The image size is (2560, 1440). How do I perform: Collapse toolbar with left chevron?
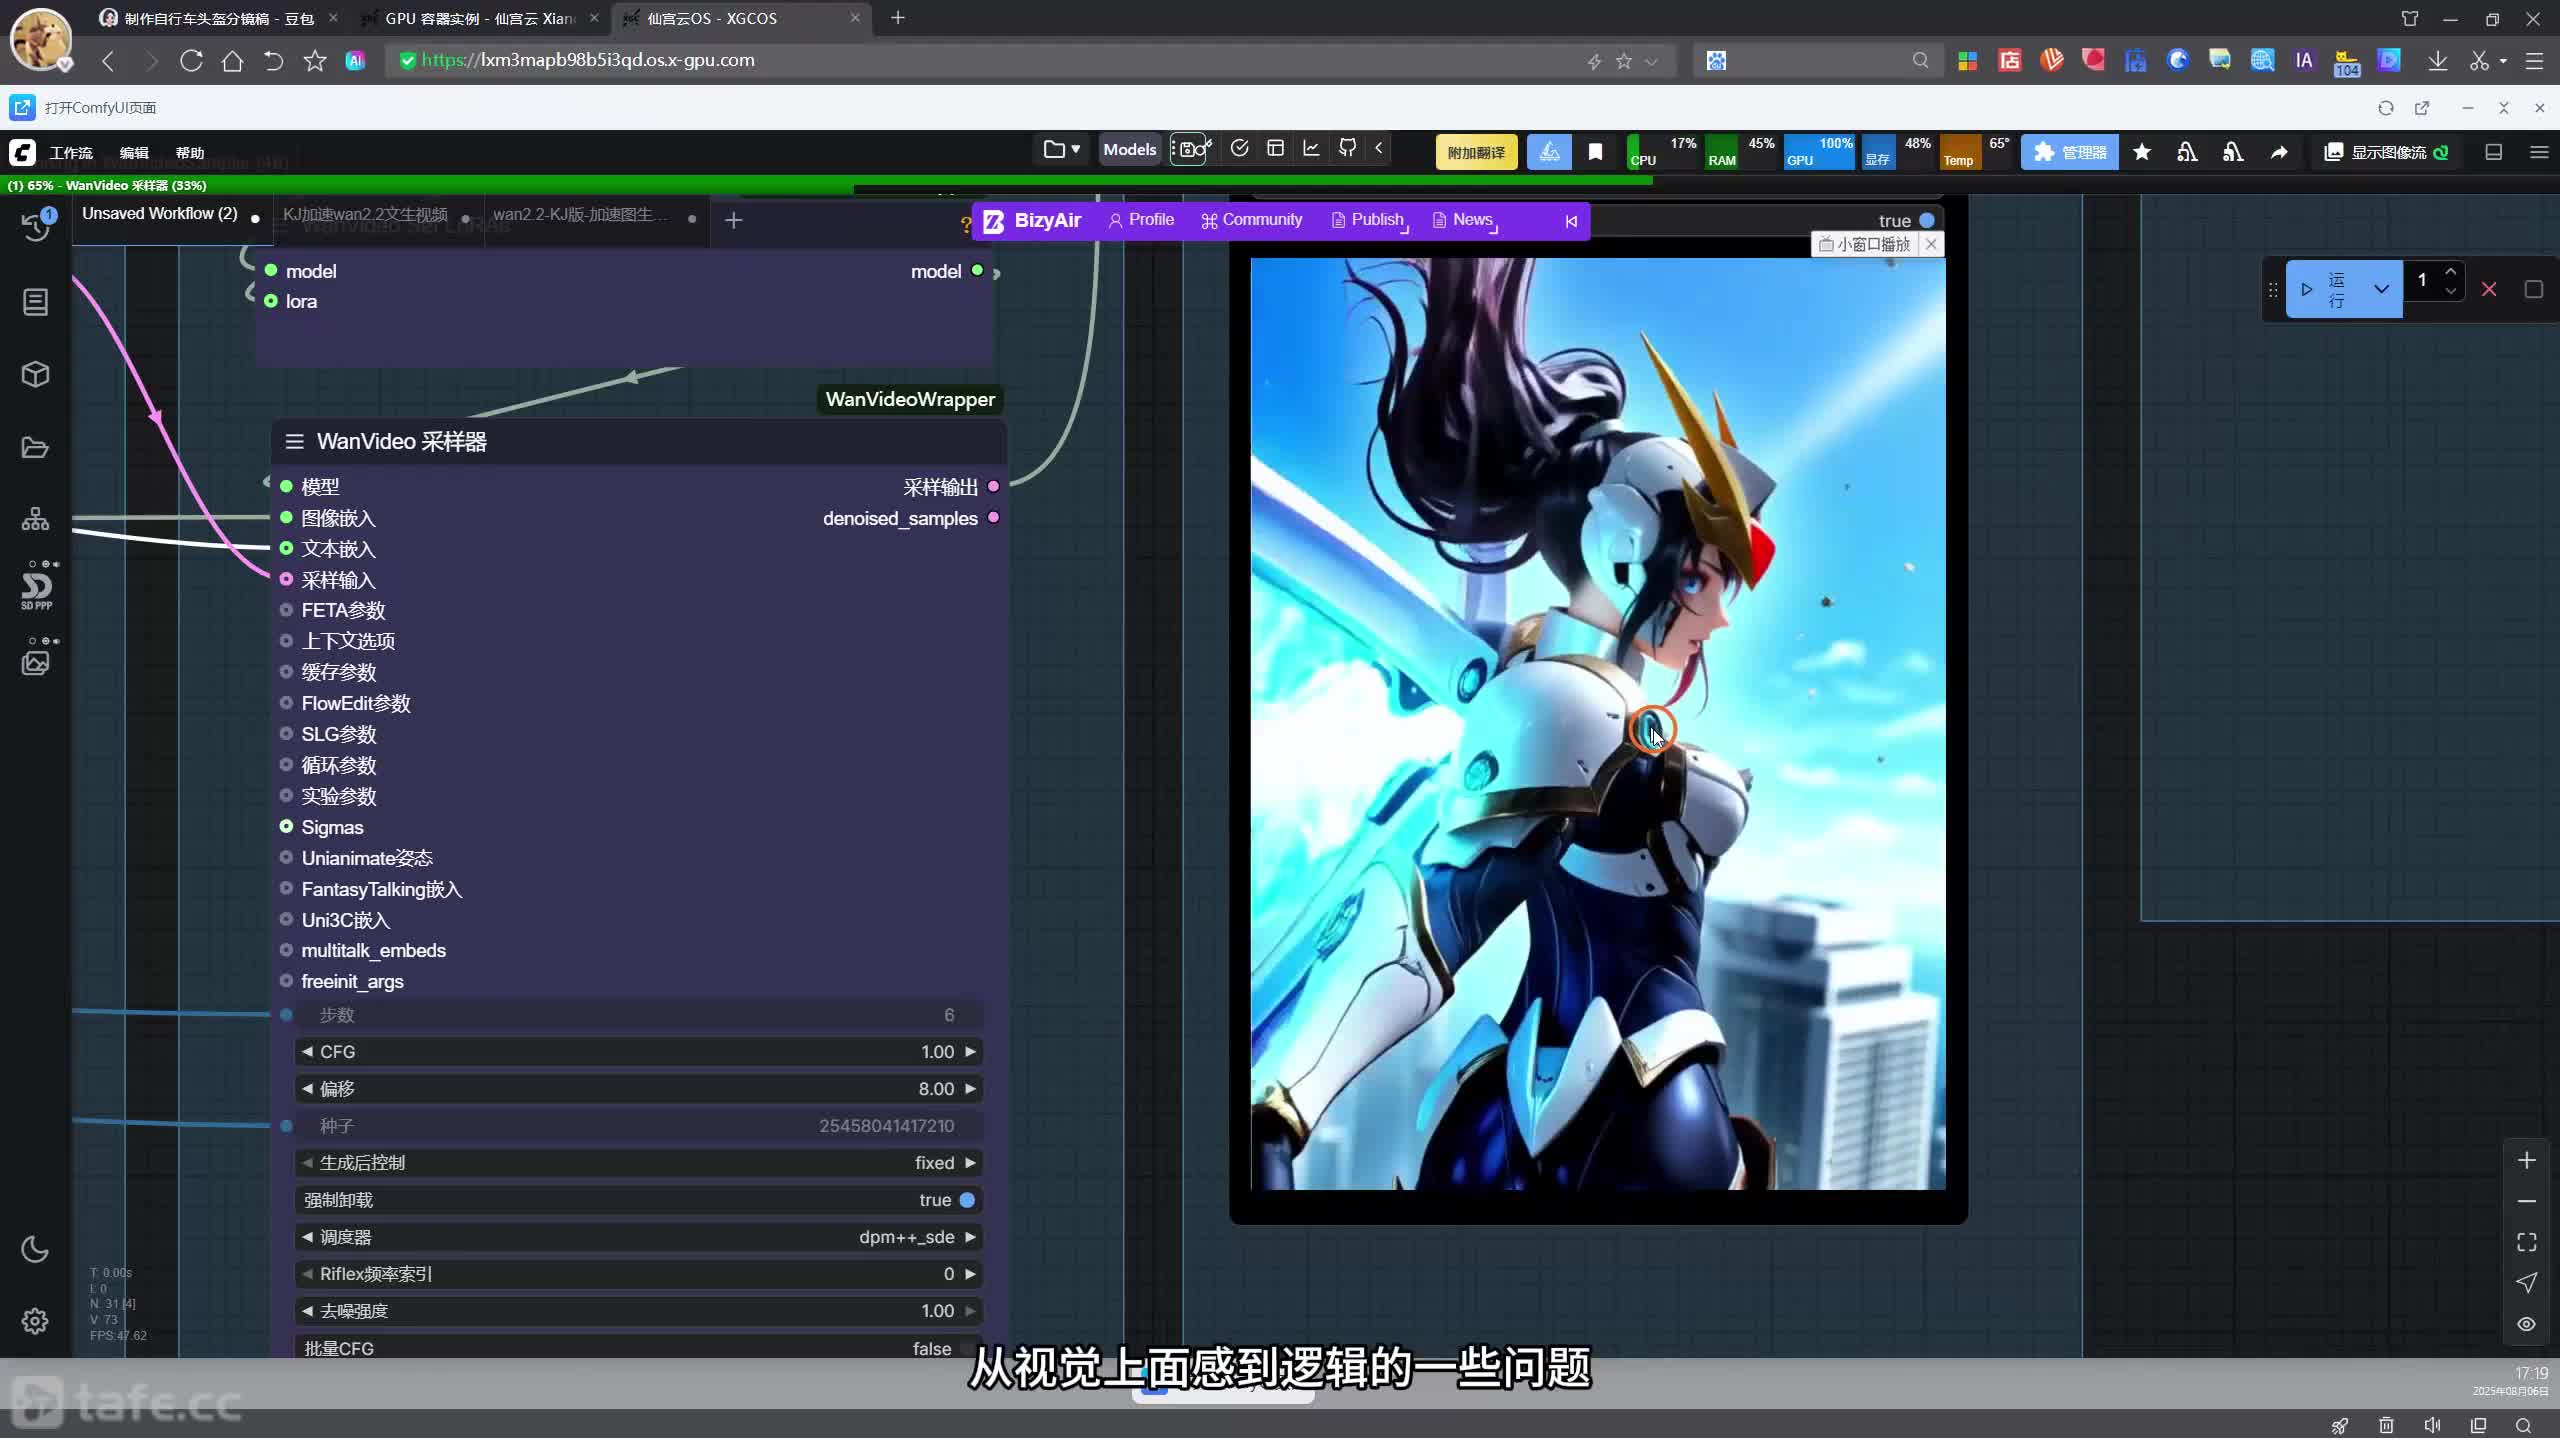coord(1379,148)
